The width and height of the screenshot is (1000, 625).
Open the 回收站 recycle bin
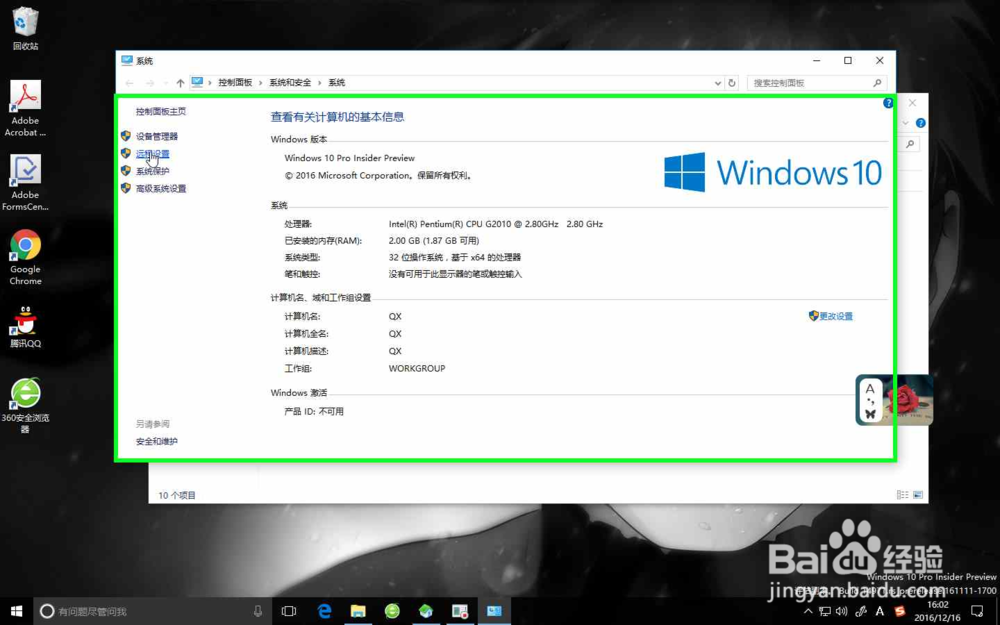(x=24, y=20)
